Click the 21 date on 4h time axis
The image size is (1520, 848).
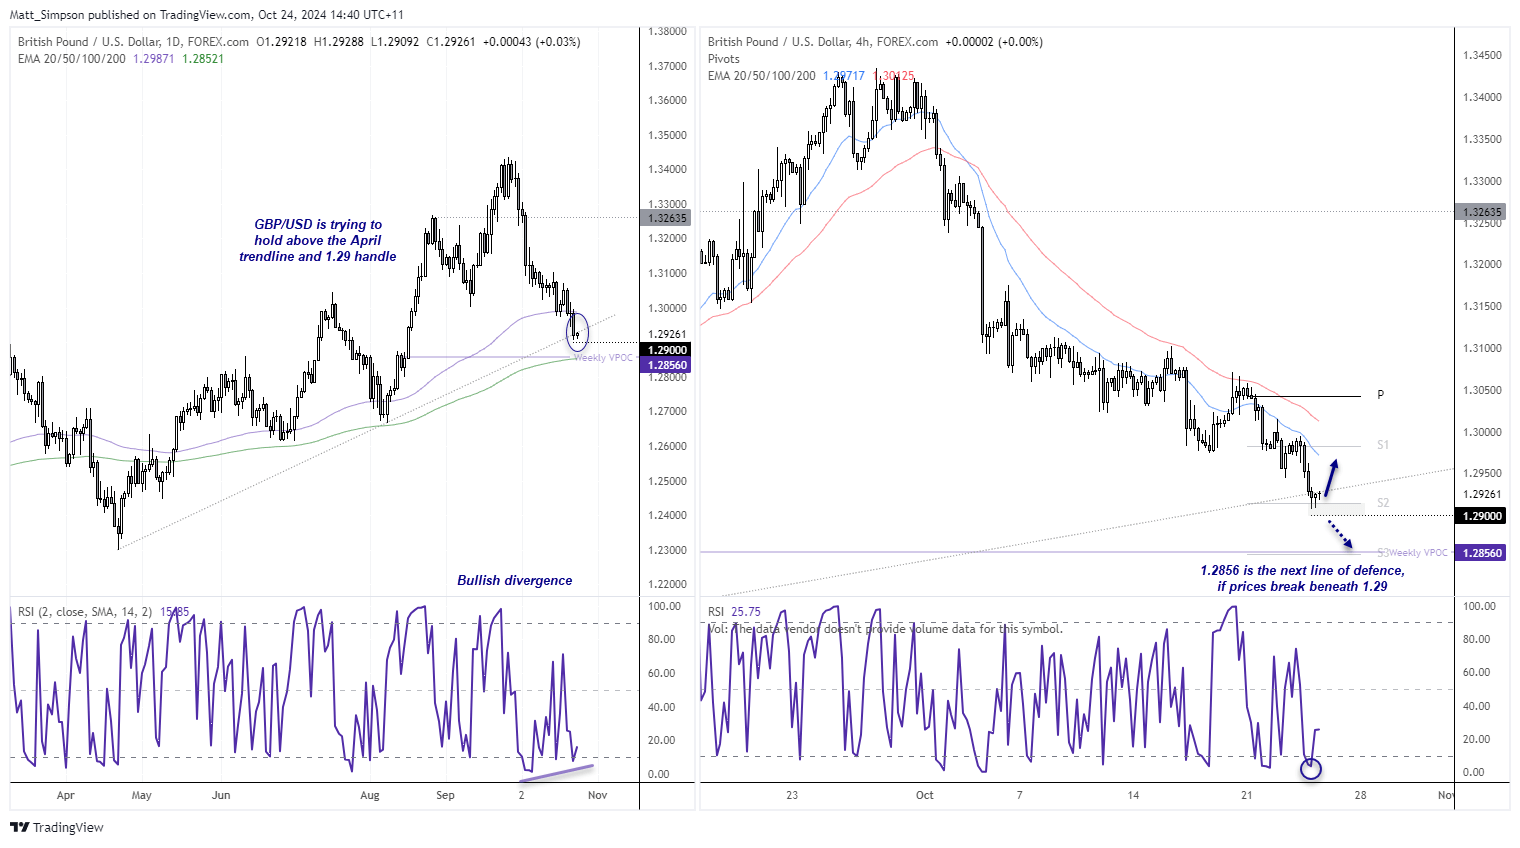tap(1246, 796)
